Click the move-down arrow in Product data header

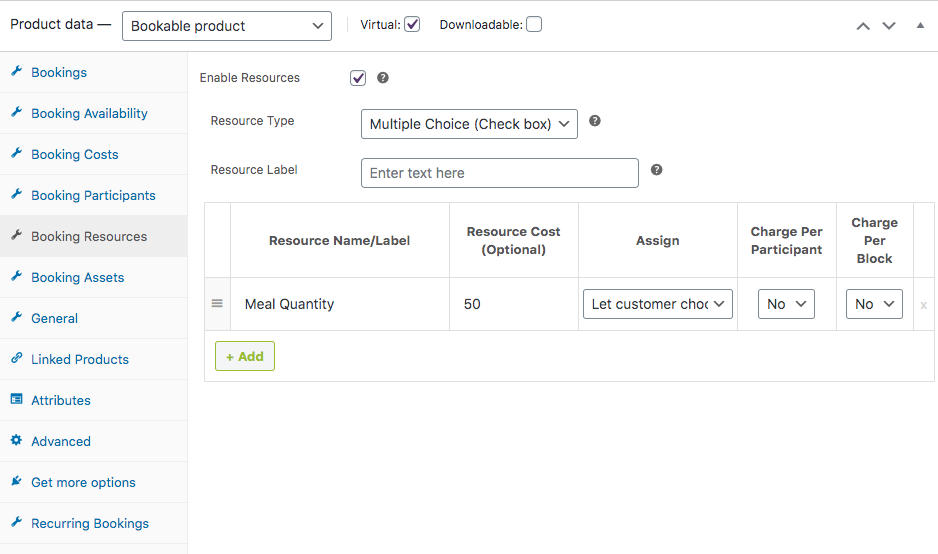[889, 26]
